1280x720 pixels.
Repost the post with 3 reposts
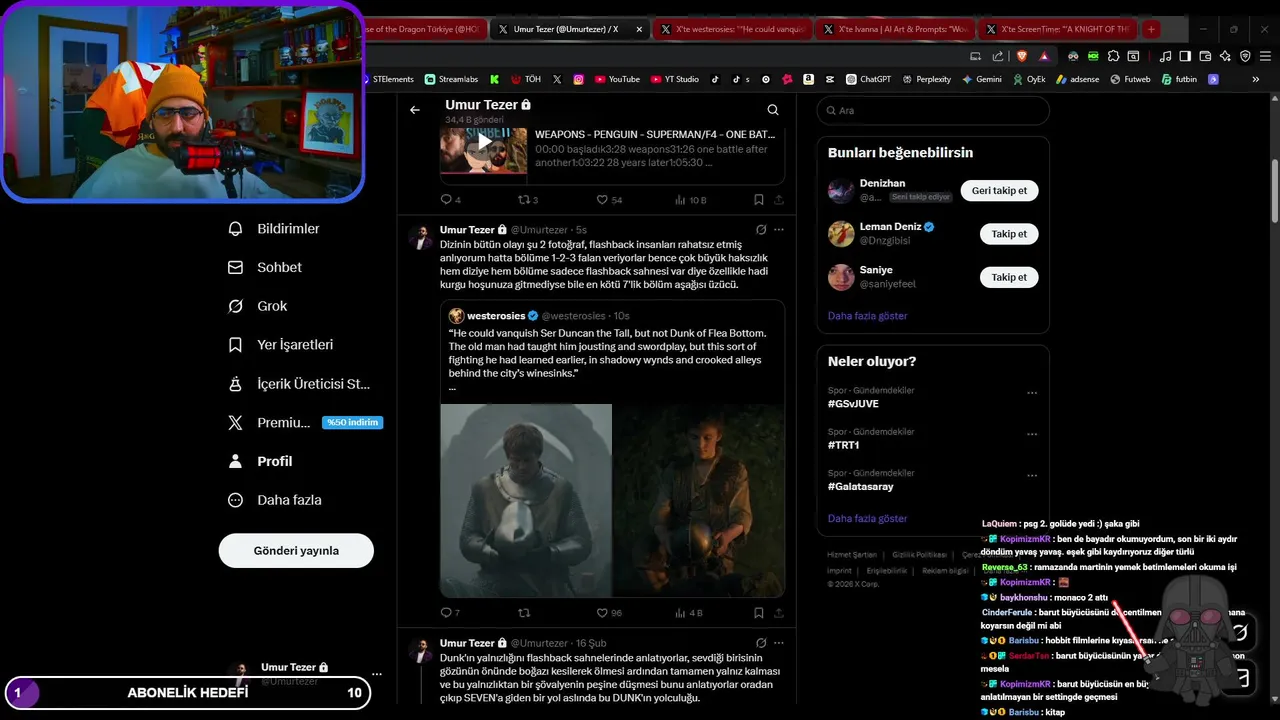coord(527,200)
